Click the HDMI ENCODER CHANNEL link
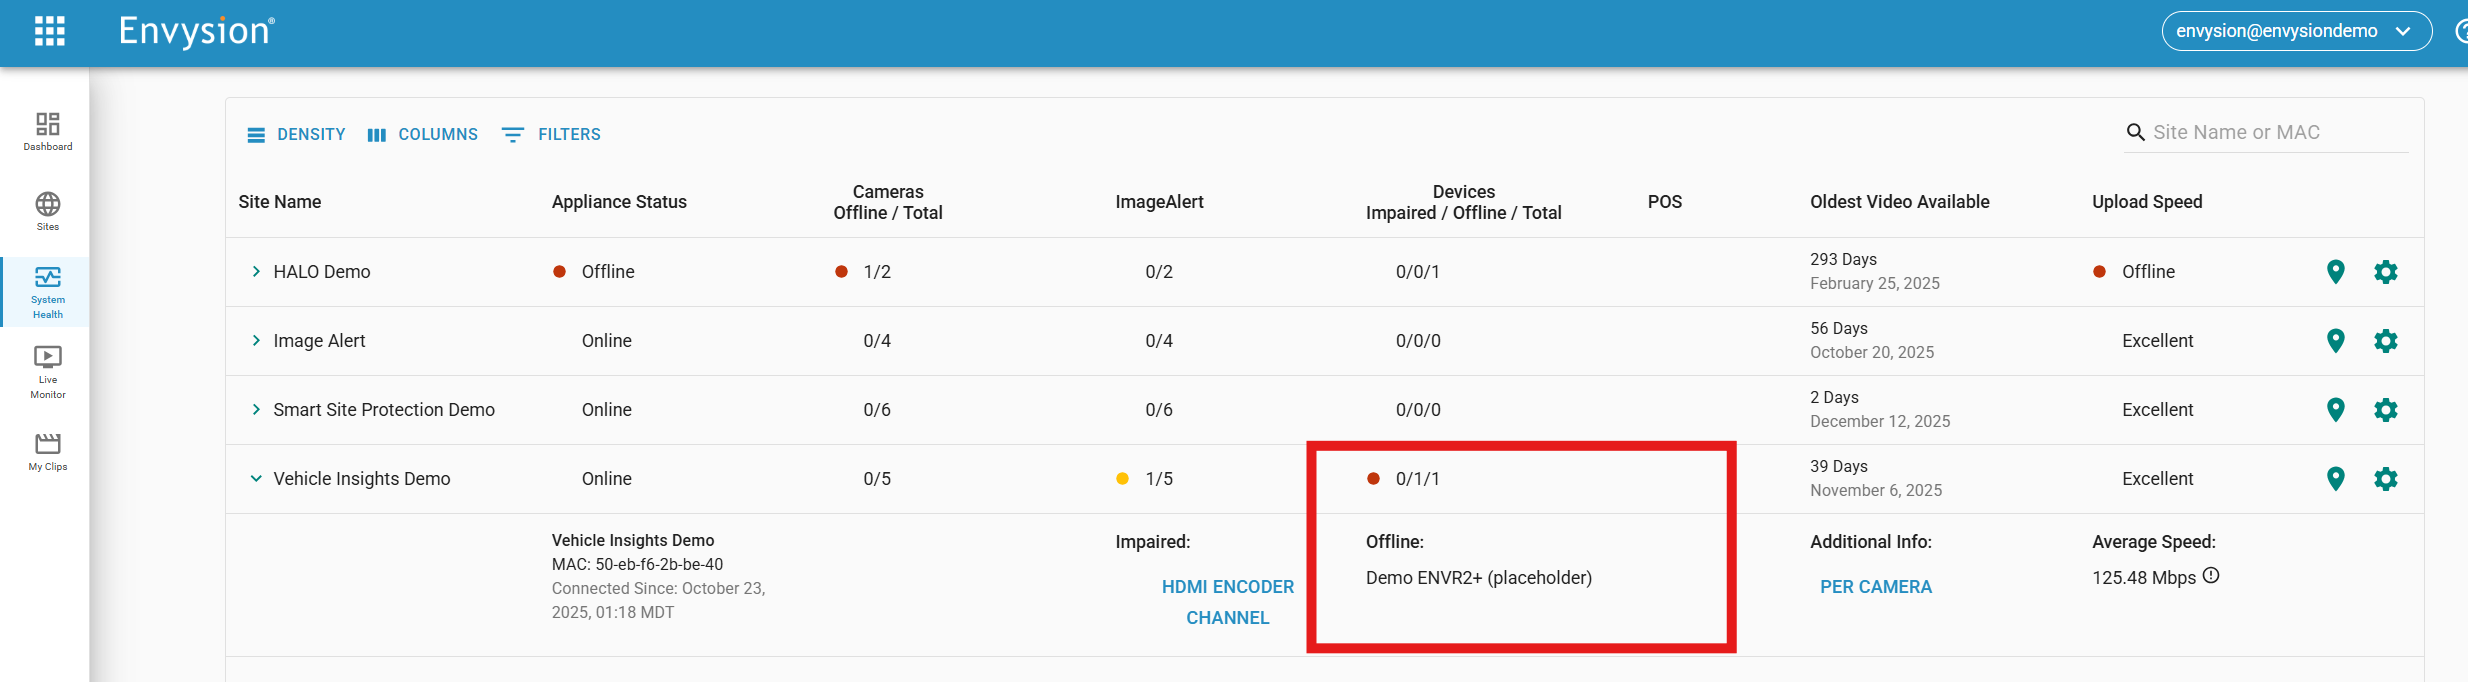Screen dimensions: 2468x682 1227,602
